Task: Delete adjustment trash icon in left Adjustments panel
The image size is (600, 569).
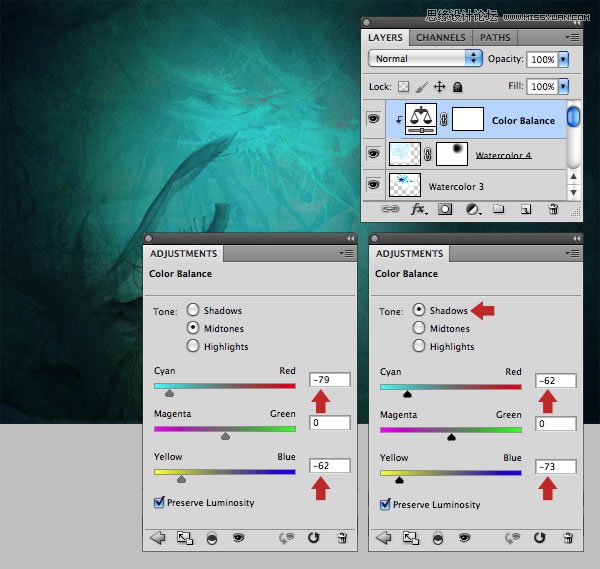Action: pyautogui.click(x=342, y=538)
